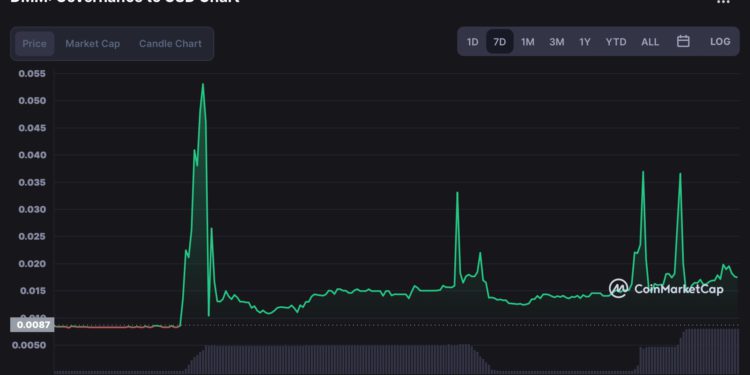Open the calendar date picker

pos(683,42)
